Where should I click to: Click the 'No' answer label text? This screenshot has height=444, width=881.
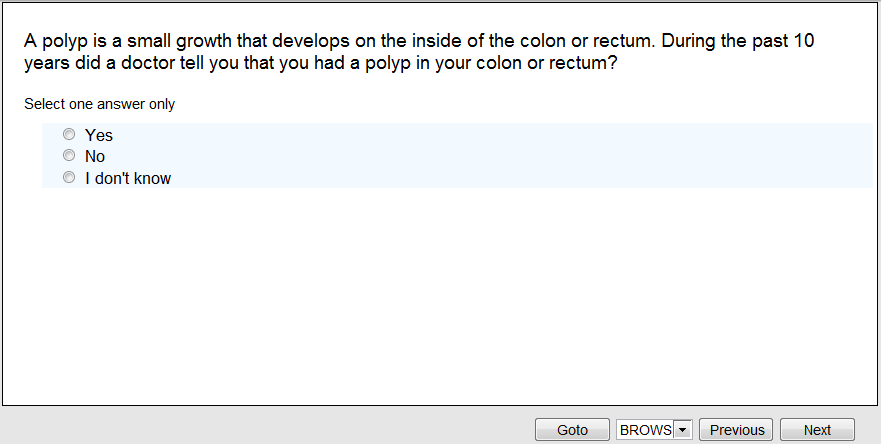click(x=95, y=157)
